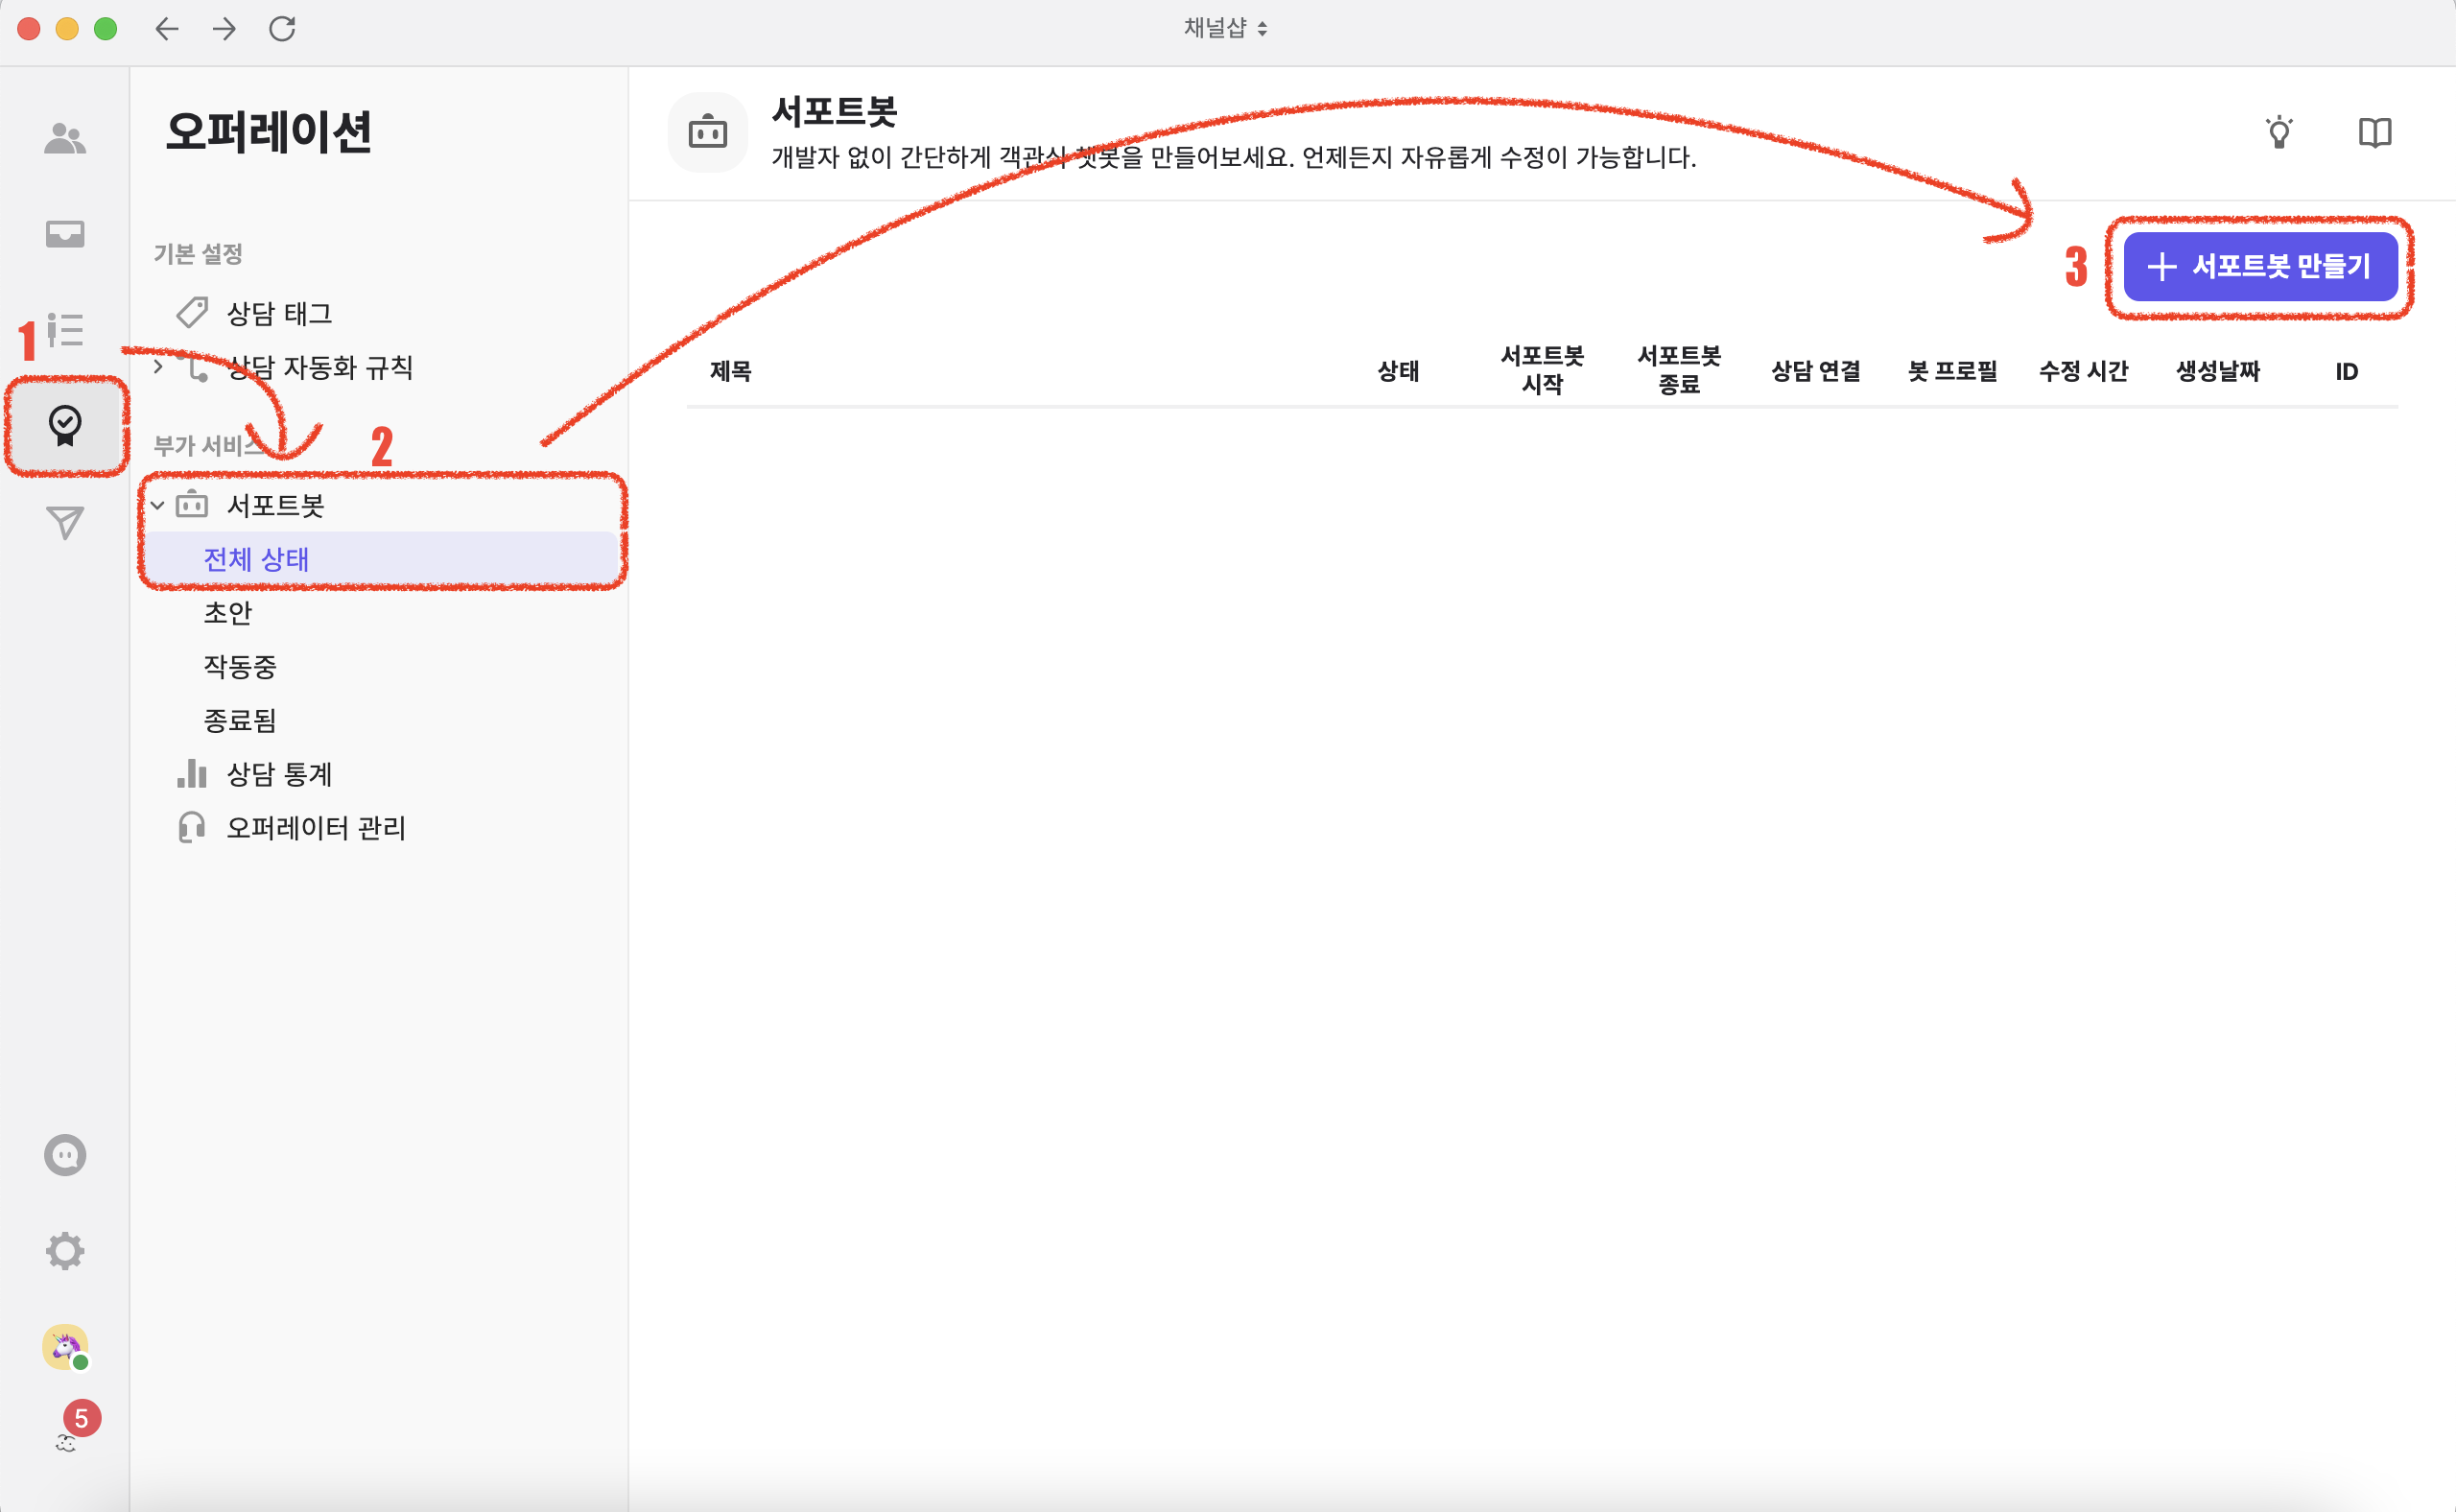
Task: Open the book guide icon
Action: pos(2374,133)
